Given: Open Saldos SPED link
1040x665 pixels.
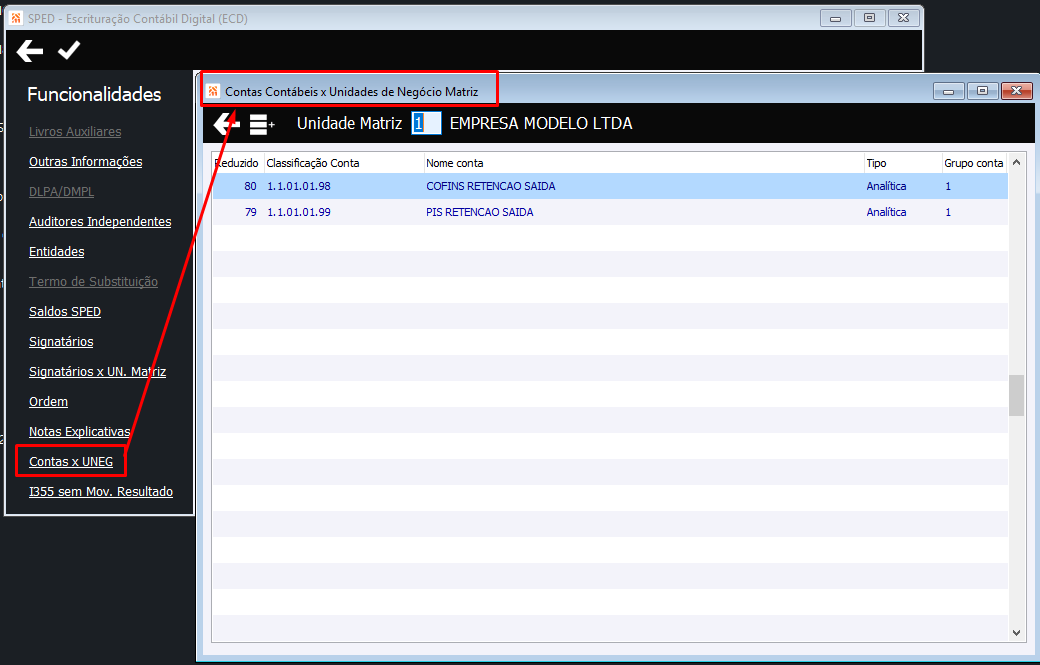Looking at the screenshot, I should (65, 312).
